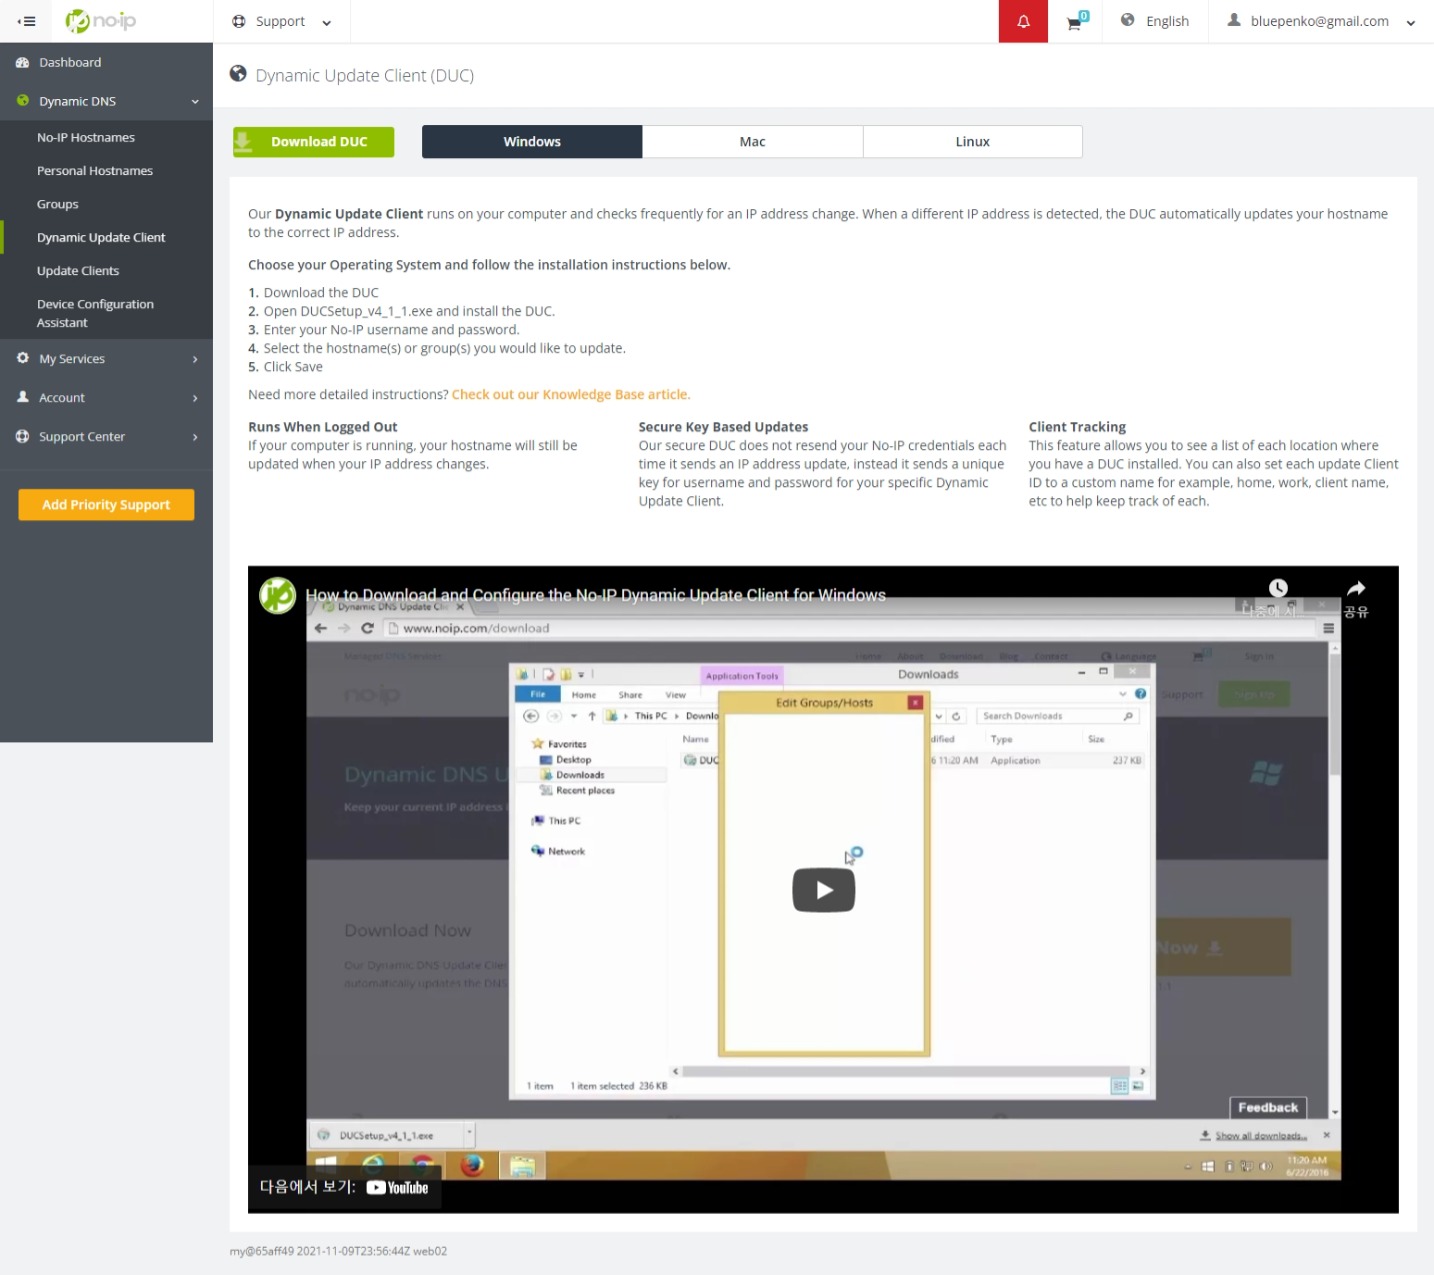Switch to the Linux tab
The height and width of the screenshot is (1275, 1434).
[972, 142]
